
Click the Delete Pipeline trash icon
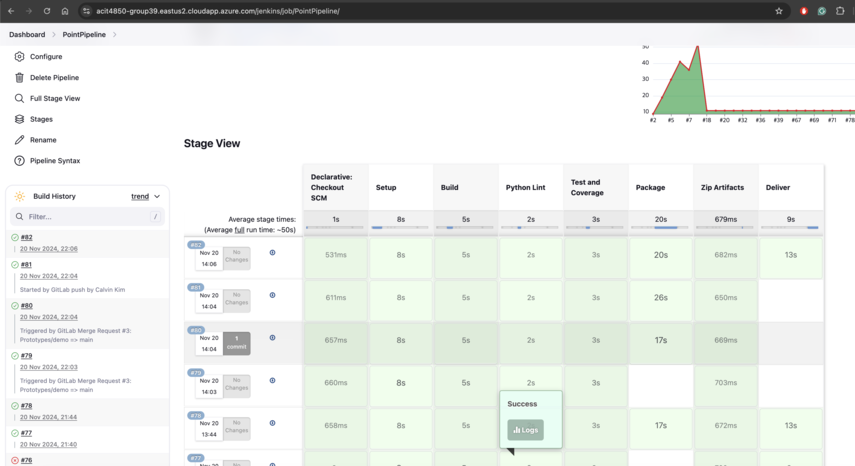[19, 78]
